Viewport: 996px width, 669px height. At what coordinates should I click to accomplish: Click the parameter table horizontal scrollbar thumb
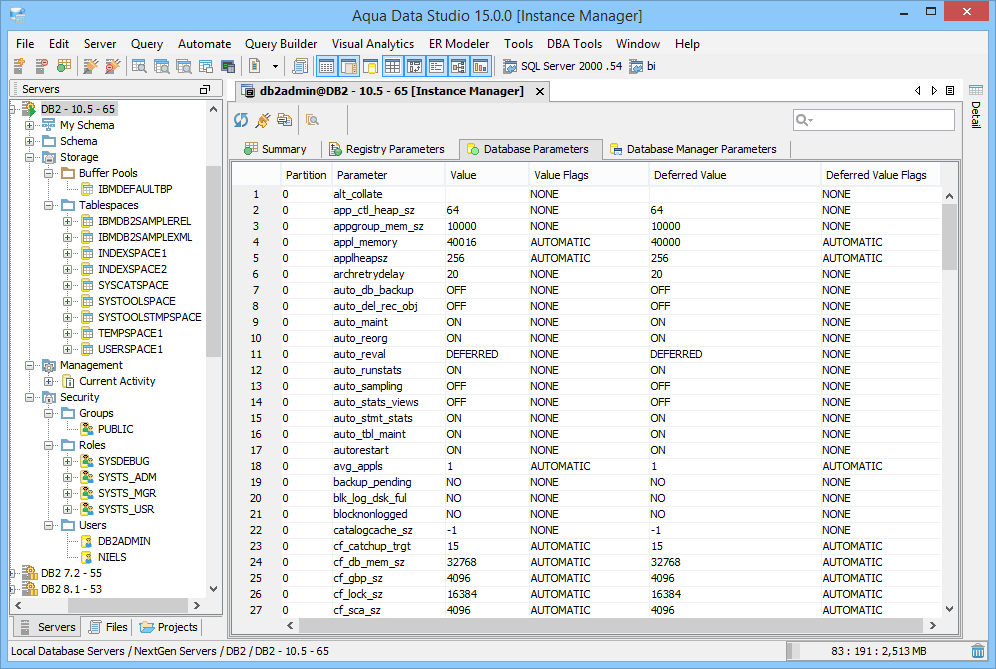pos(610,625)
